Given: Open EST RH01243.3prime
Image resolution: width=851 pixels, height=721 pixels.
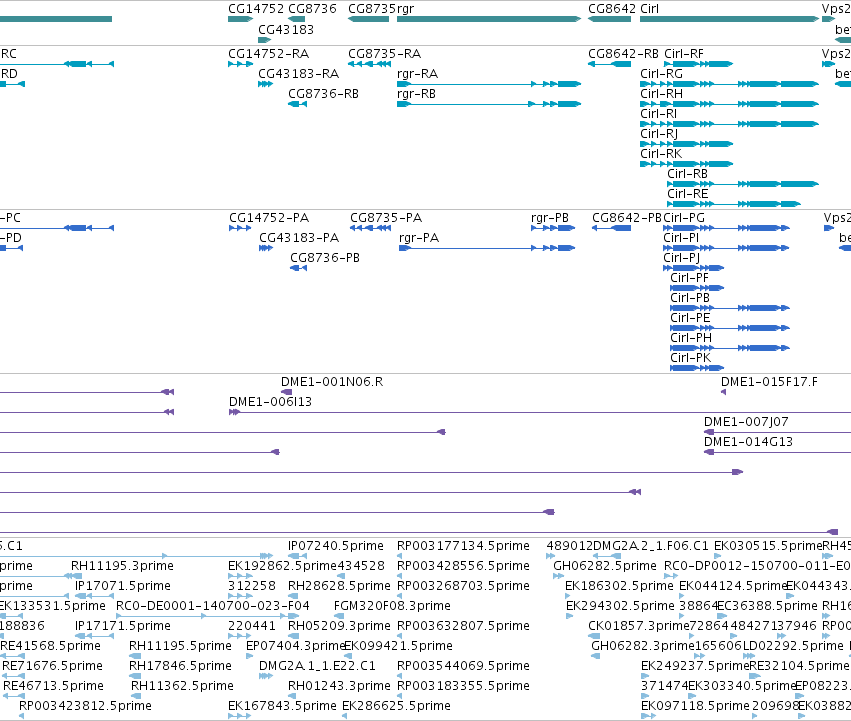Looking at the screenshot, I should (x=339, y=687).
